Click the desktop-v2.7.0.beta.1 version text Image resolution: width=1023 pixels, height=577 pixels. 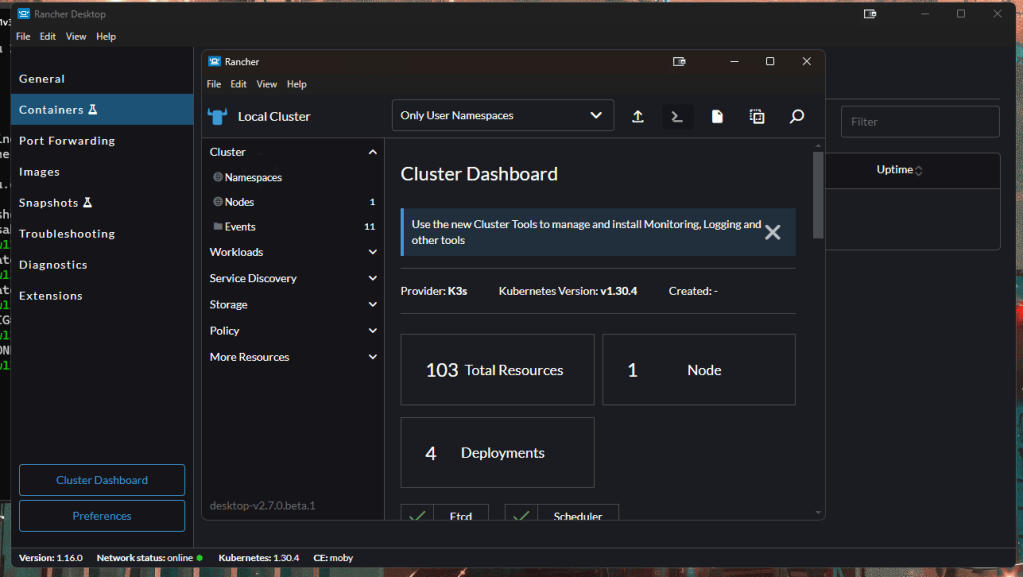(262, 506)
